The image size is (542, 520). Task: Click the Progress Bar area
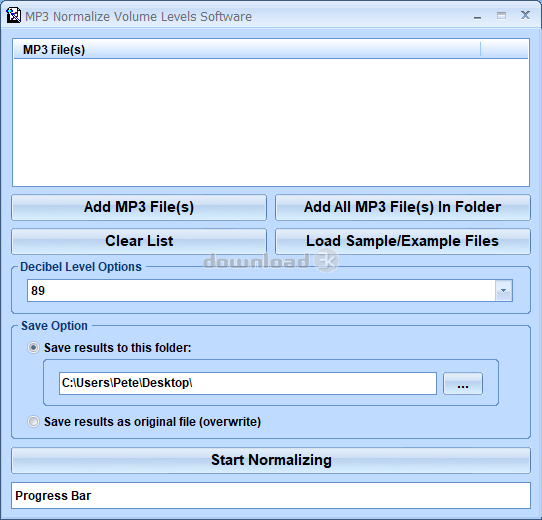click(271, 495)
